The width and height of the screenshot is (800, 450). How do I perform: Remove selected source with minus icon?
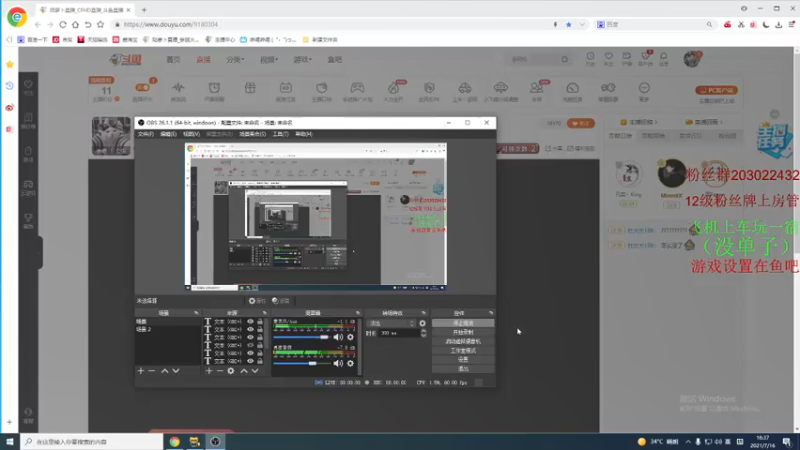coord(219,371)
